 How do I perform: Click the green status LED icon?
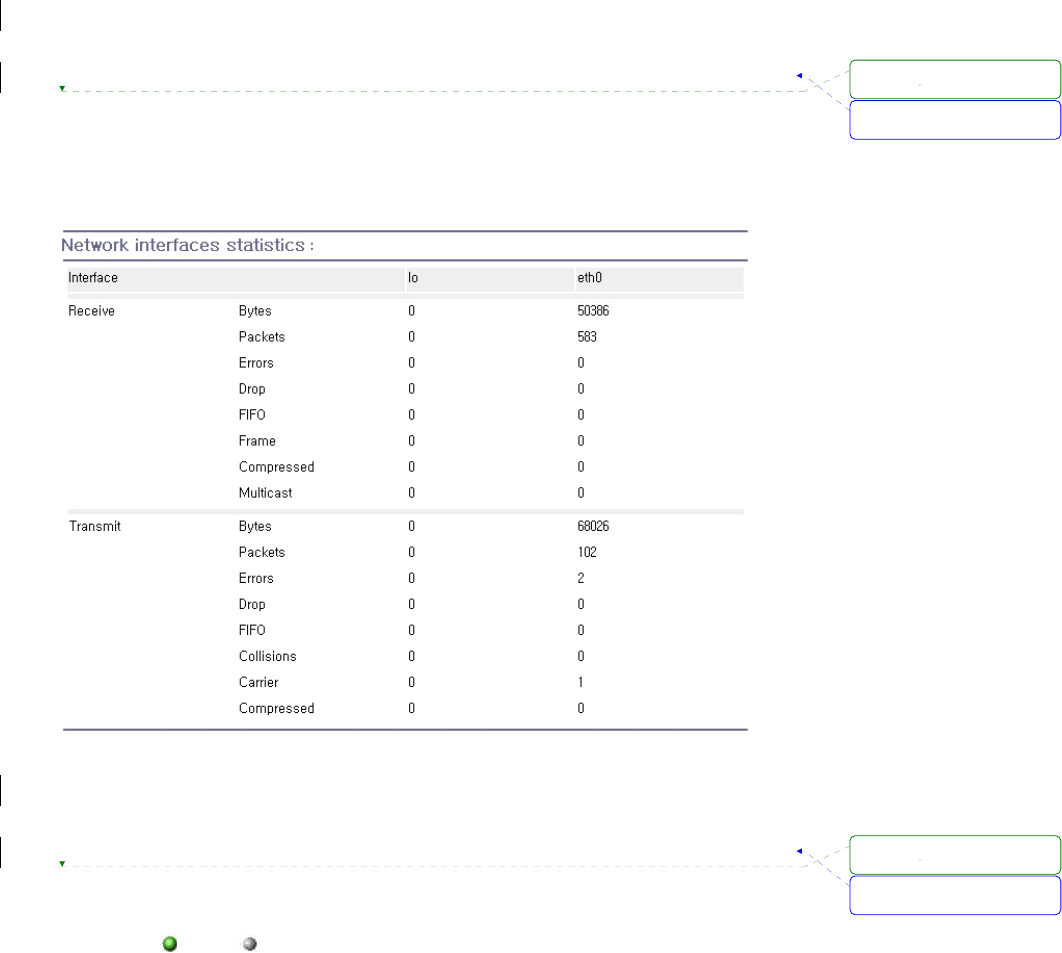point(170,944)
